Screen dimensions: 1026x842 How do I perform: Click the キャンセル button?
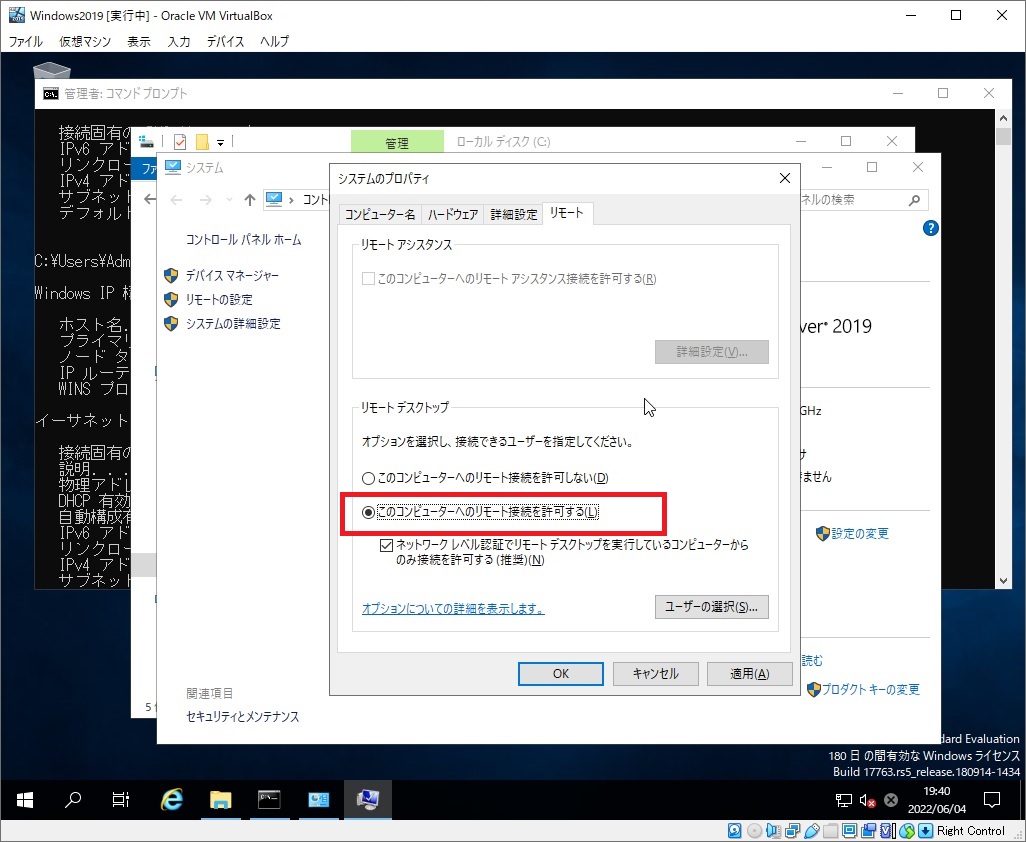coord(656,673)
